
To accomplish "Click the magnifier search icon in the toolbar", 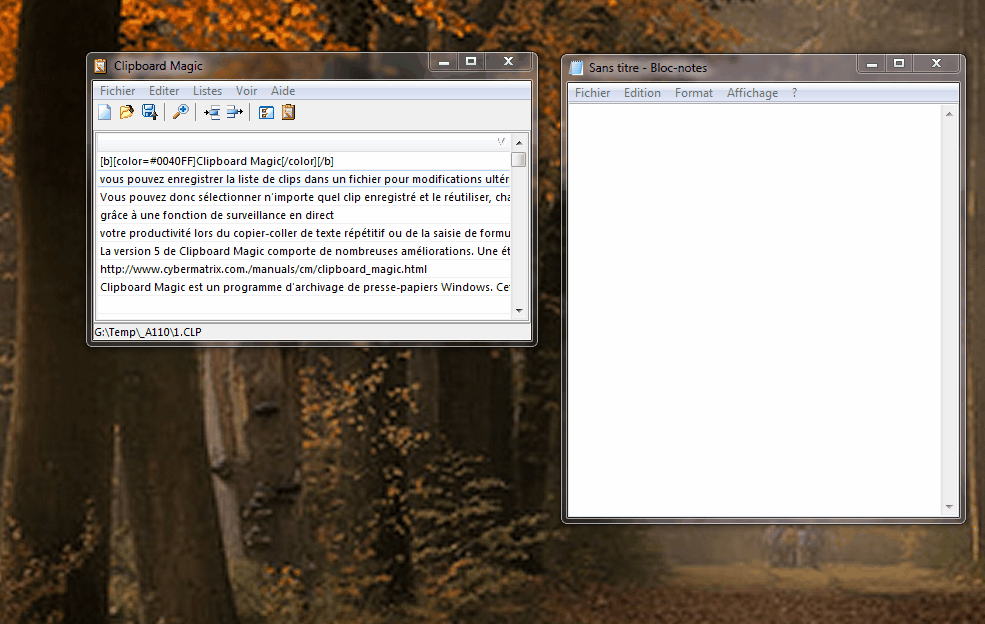I will [181, 112].
